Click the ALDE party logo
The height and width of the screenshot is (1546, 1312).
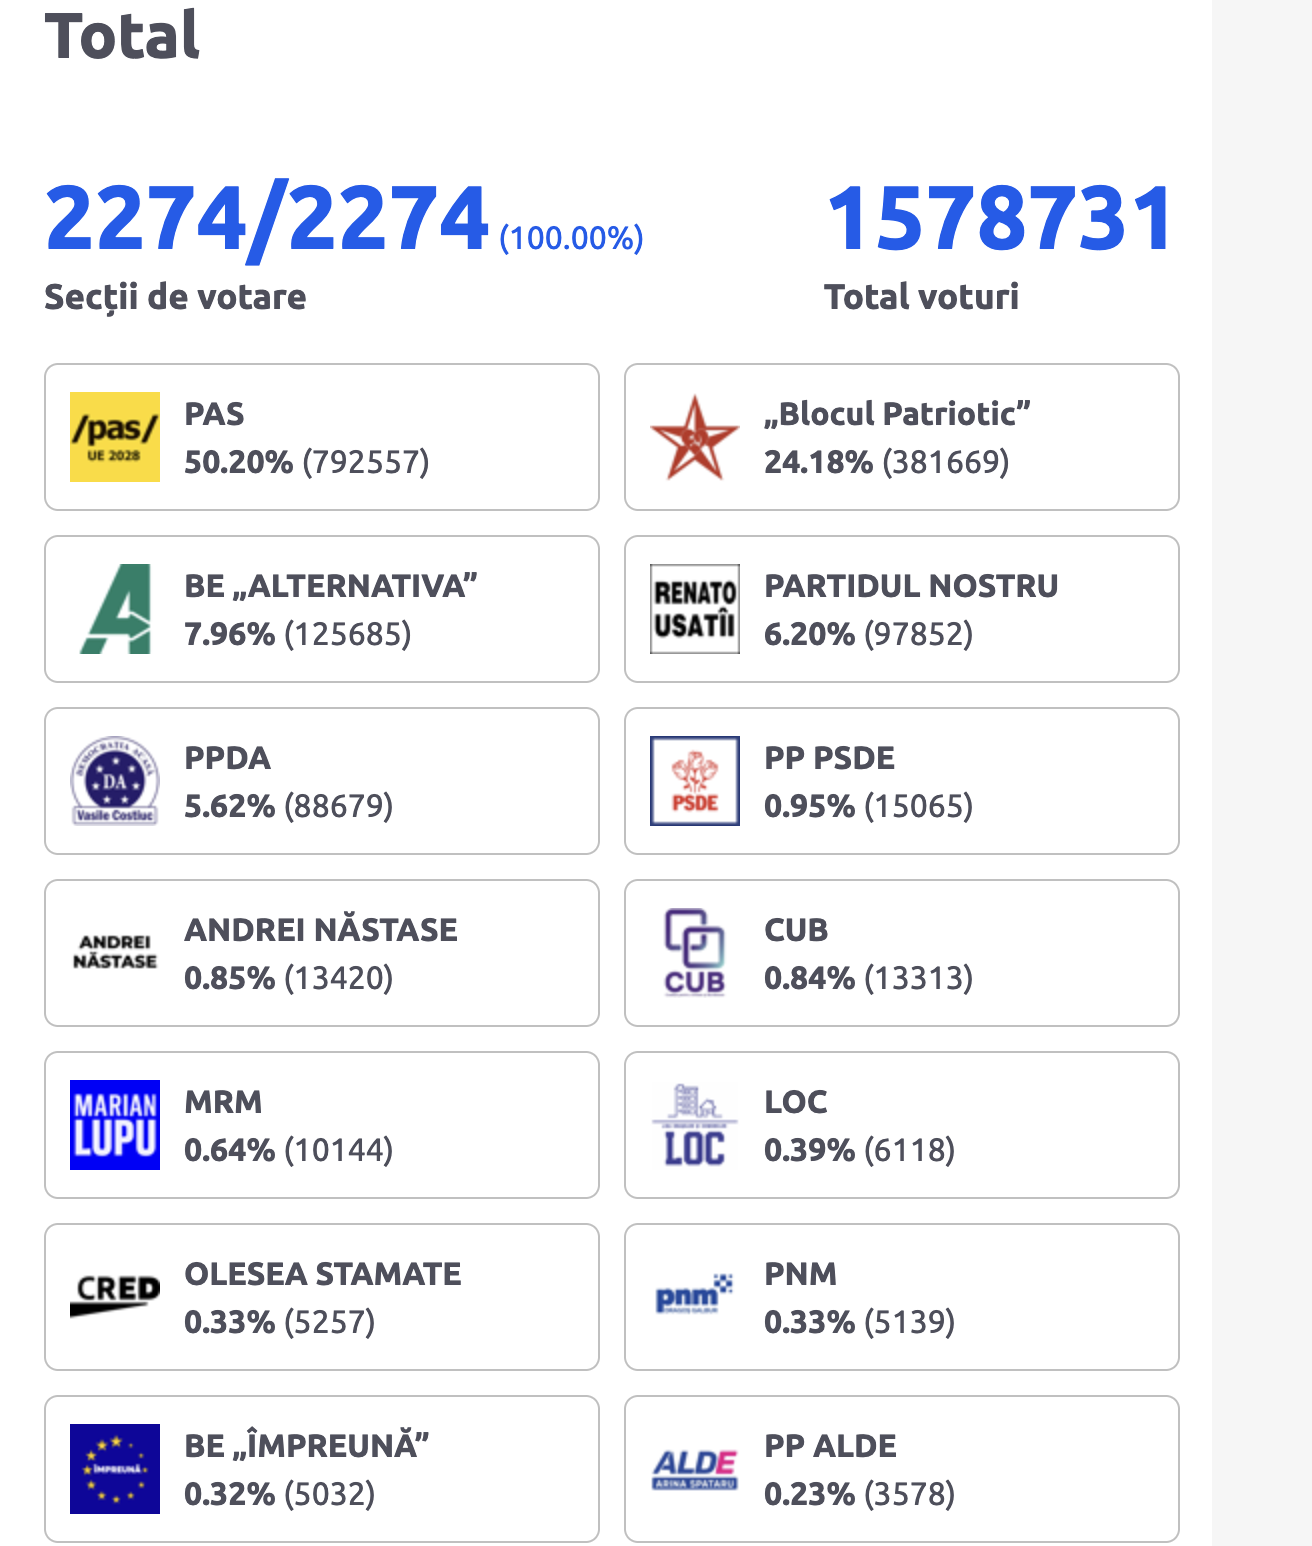coord(695,1469)
